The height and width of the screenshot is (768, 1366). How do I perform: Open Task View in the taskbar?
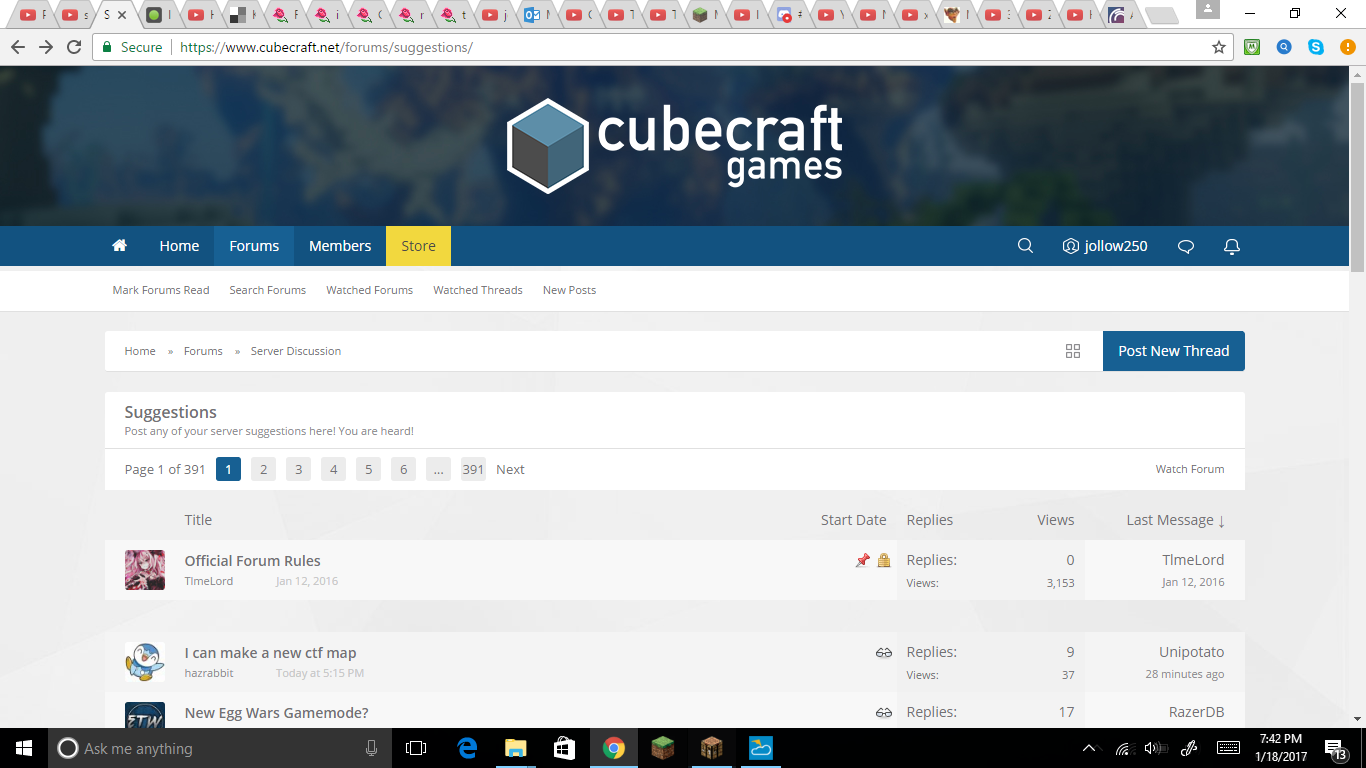pyautogui.click(x=416, y=748)
